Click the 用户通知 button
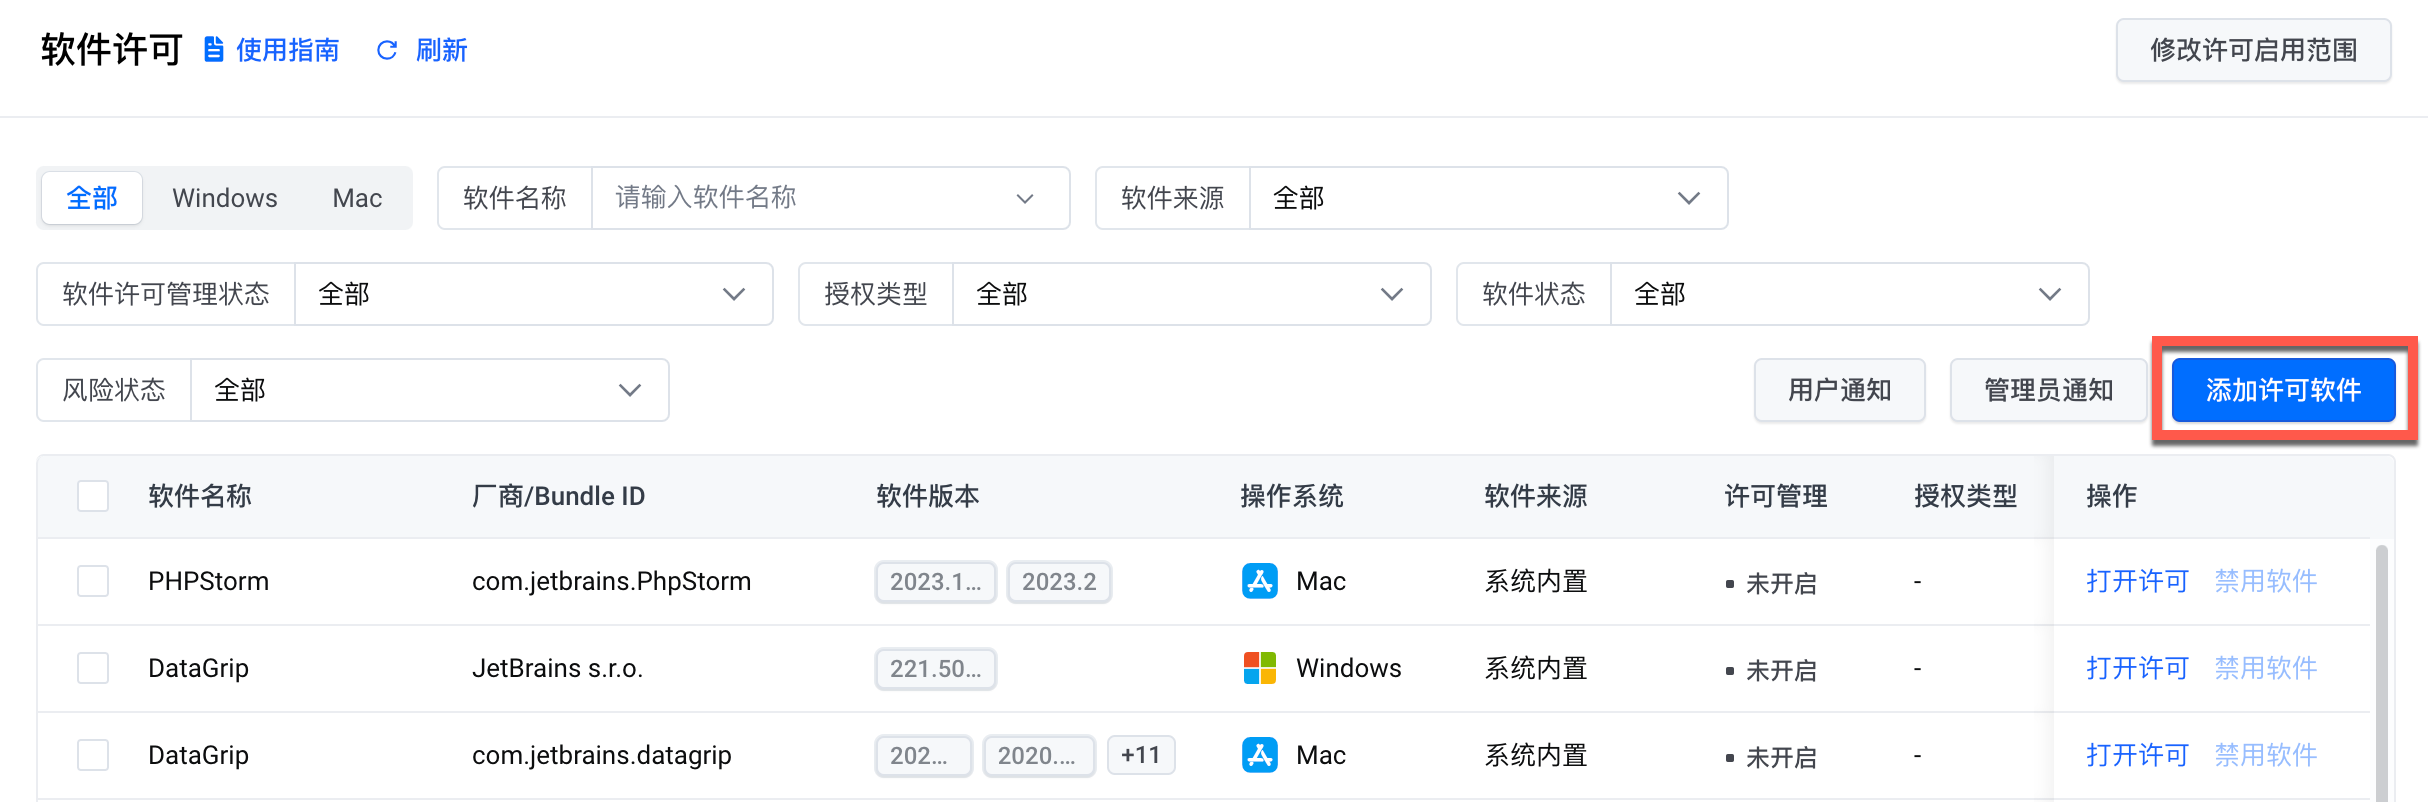Viewport: 2428px width, 802px height. [x=1839, y=390]
